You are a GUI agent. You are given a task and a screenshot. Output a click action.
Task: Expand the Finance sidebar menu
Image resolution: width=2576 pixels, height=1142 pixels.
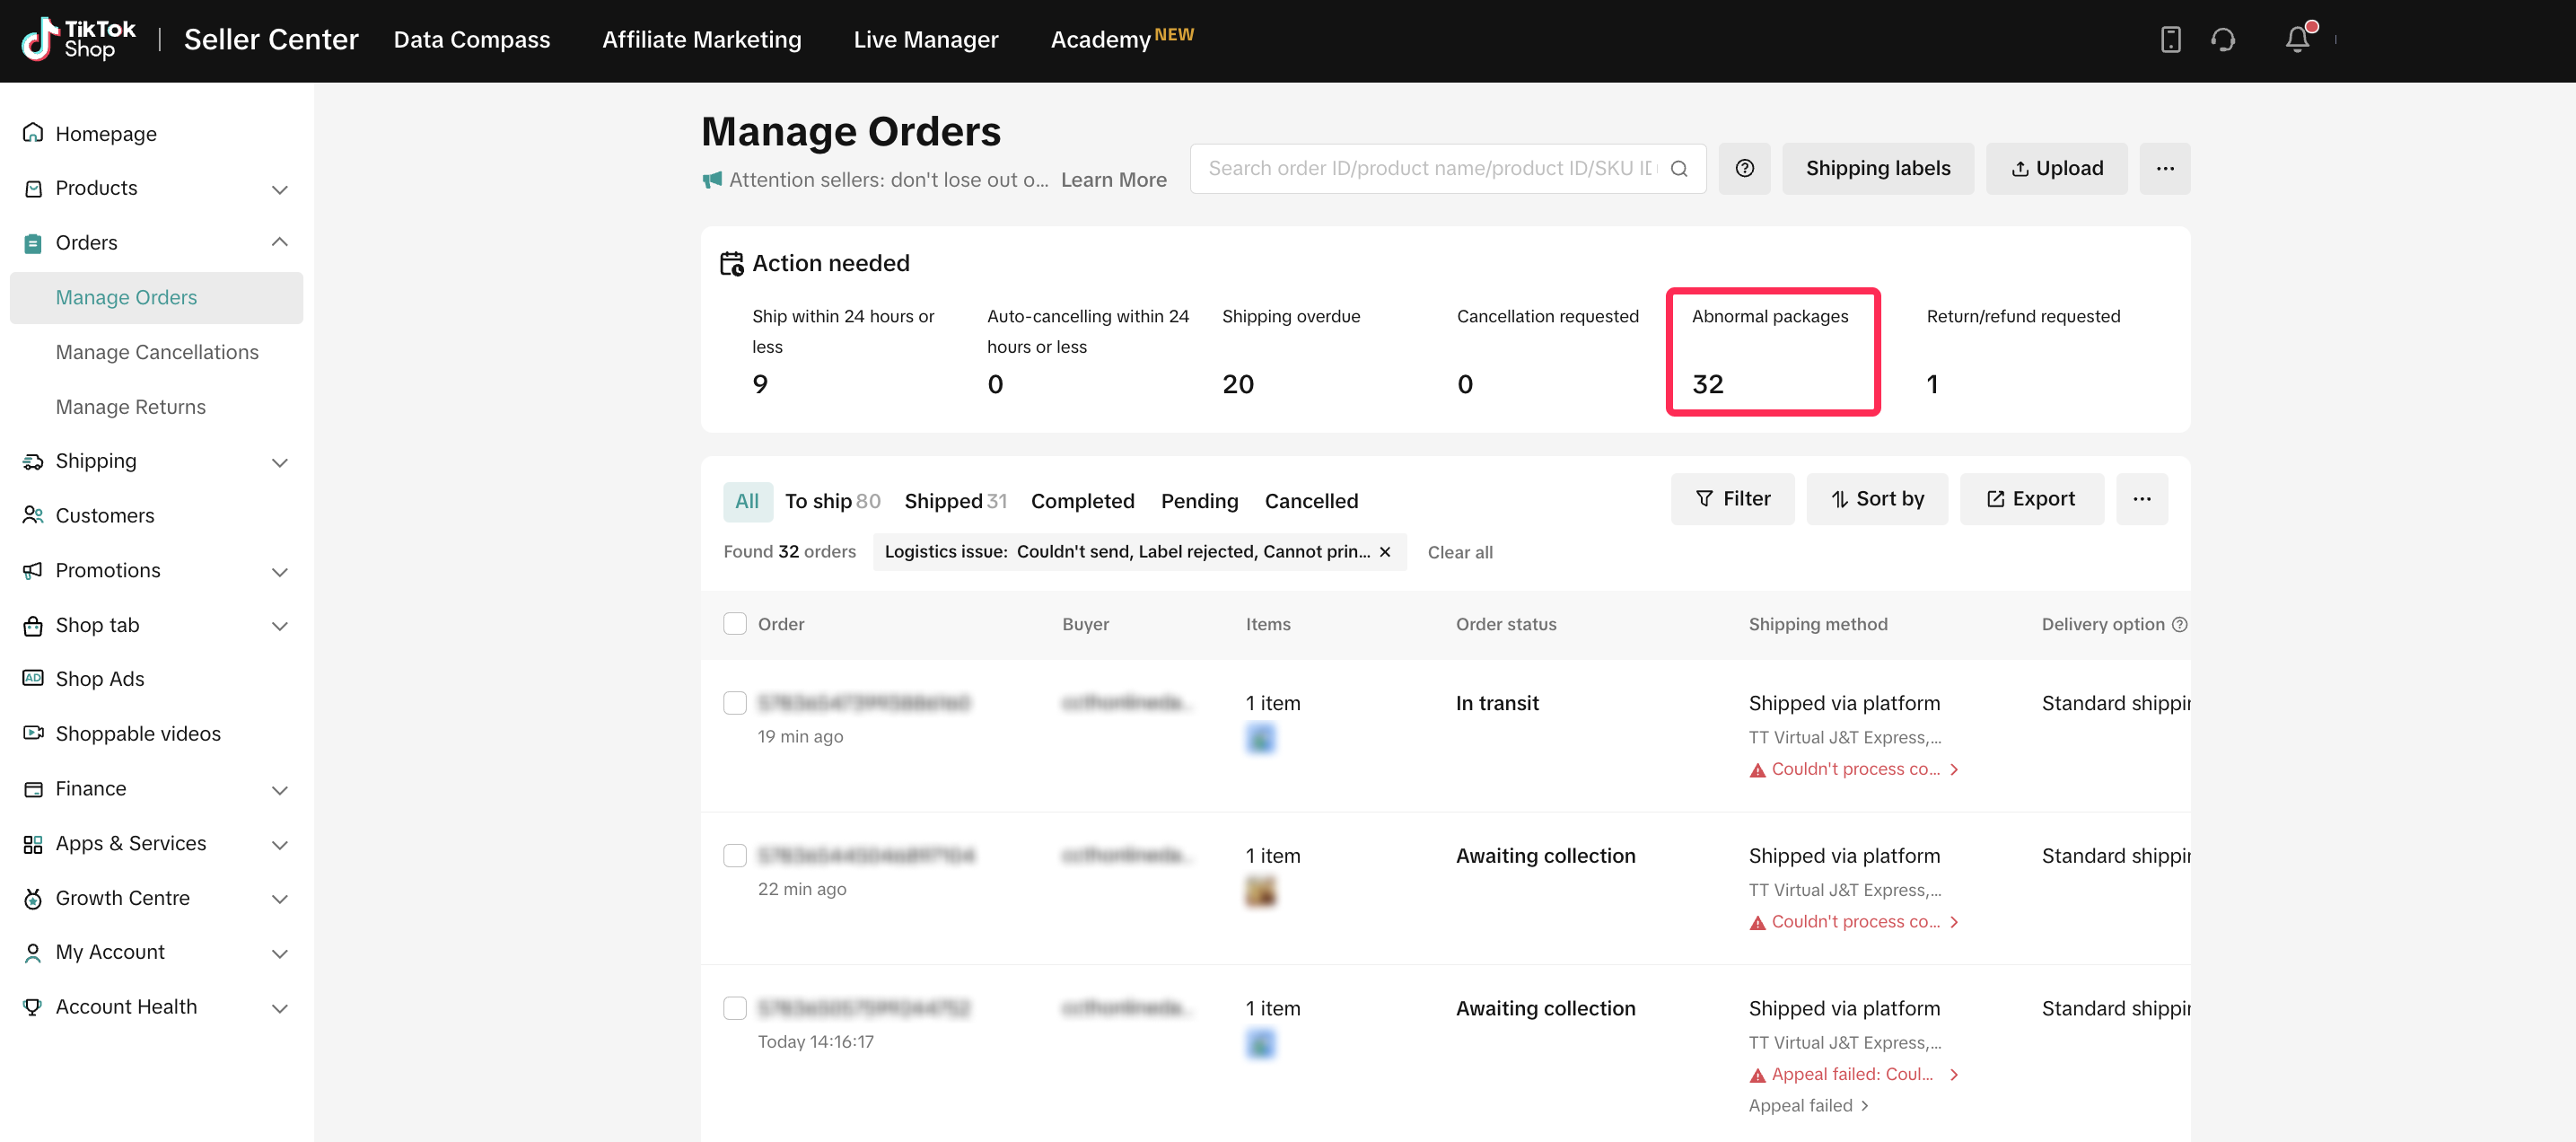[x=279, y=789]
